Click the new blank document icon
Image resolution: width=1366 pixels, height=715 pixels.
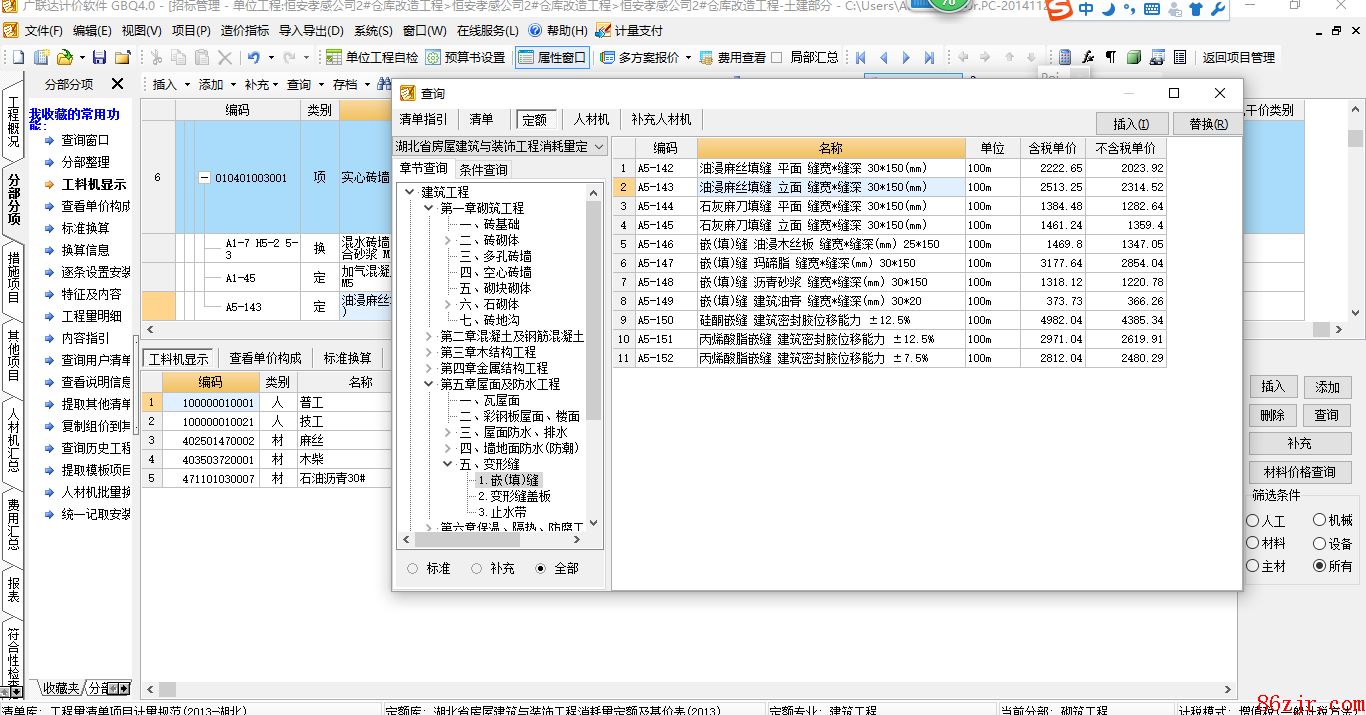(x=18, y=58)
